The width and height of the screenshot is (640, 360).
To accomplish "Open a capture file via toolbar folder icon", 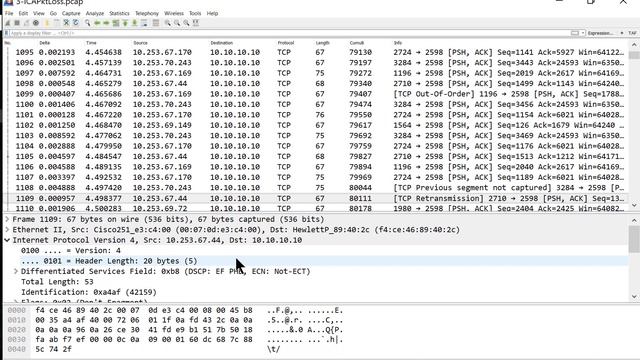I will pyautogui.click(x=47, y=23).
